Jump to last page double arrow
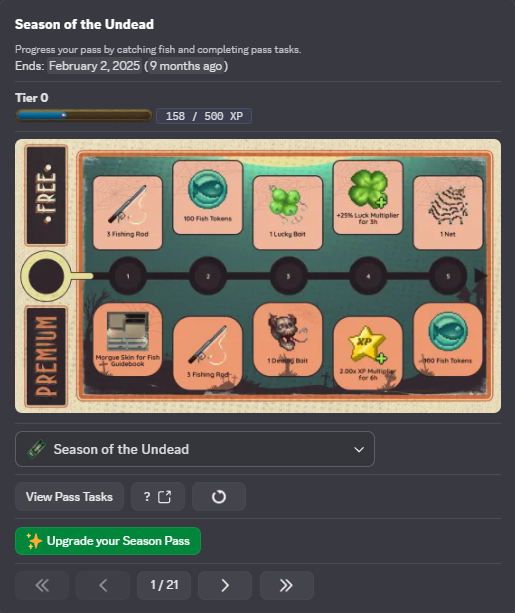 (x=287, y=585)
